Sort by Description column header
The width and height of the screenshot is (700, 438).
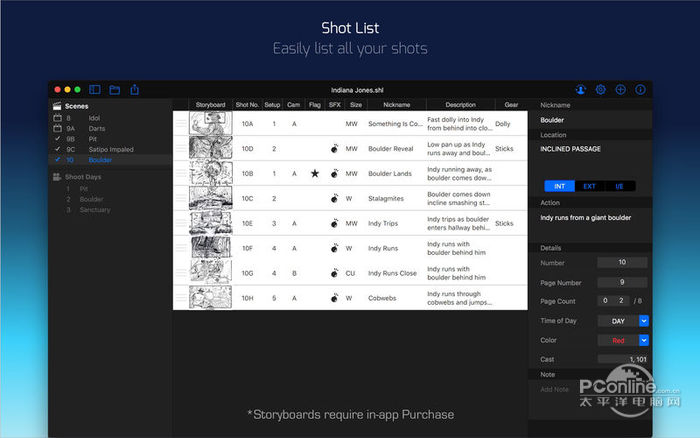(460, 105)
